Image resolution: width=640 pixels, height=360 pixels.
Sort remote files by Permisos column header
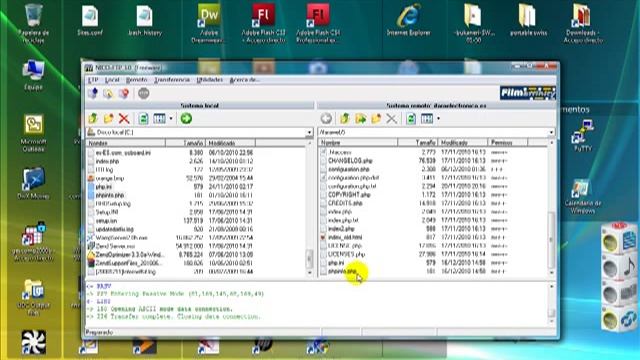[x=508, y=142]
